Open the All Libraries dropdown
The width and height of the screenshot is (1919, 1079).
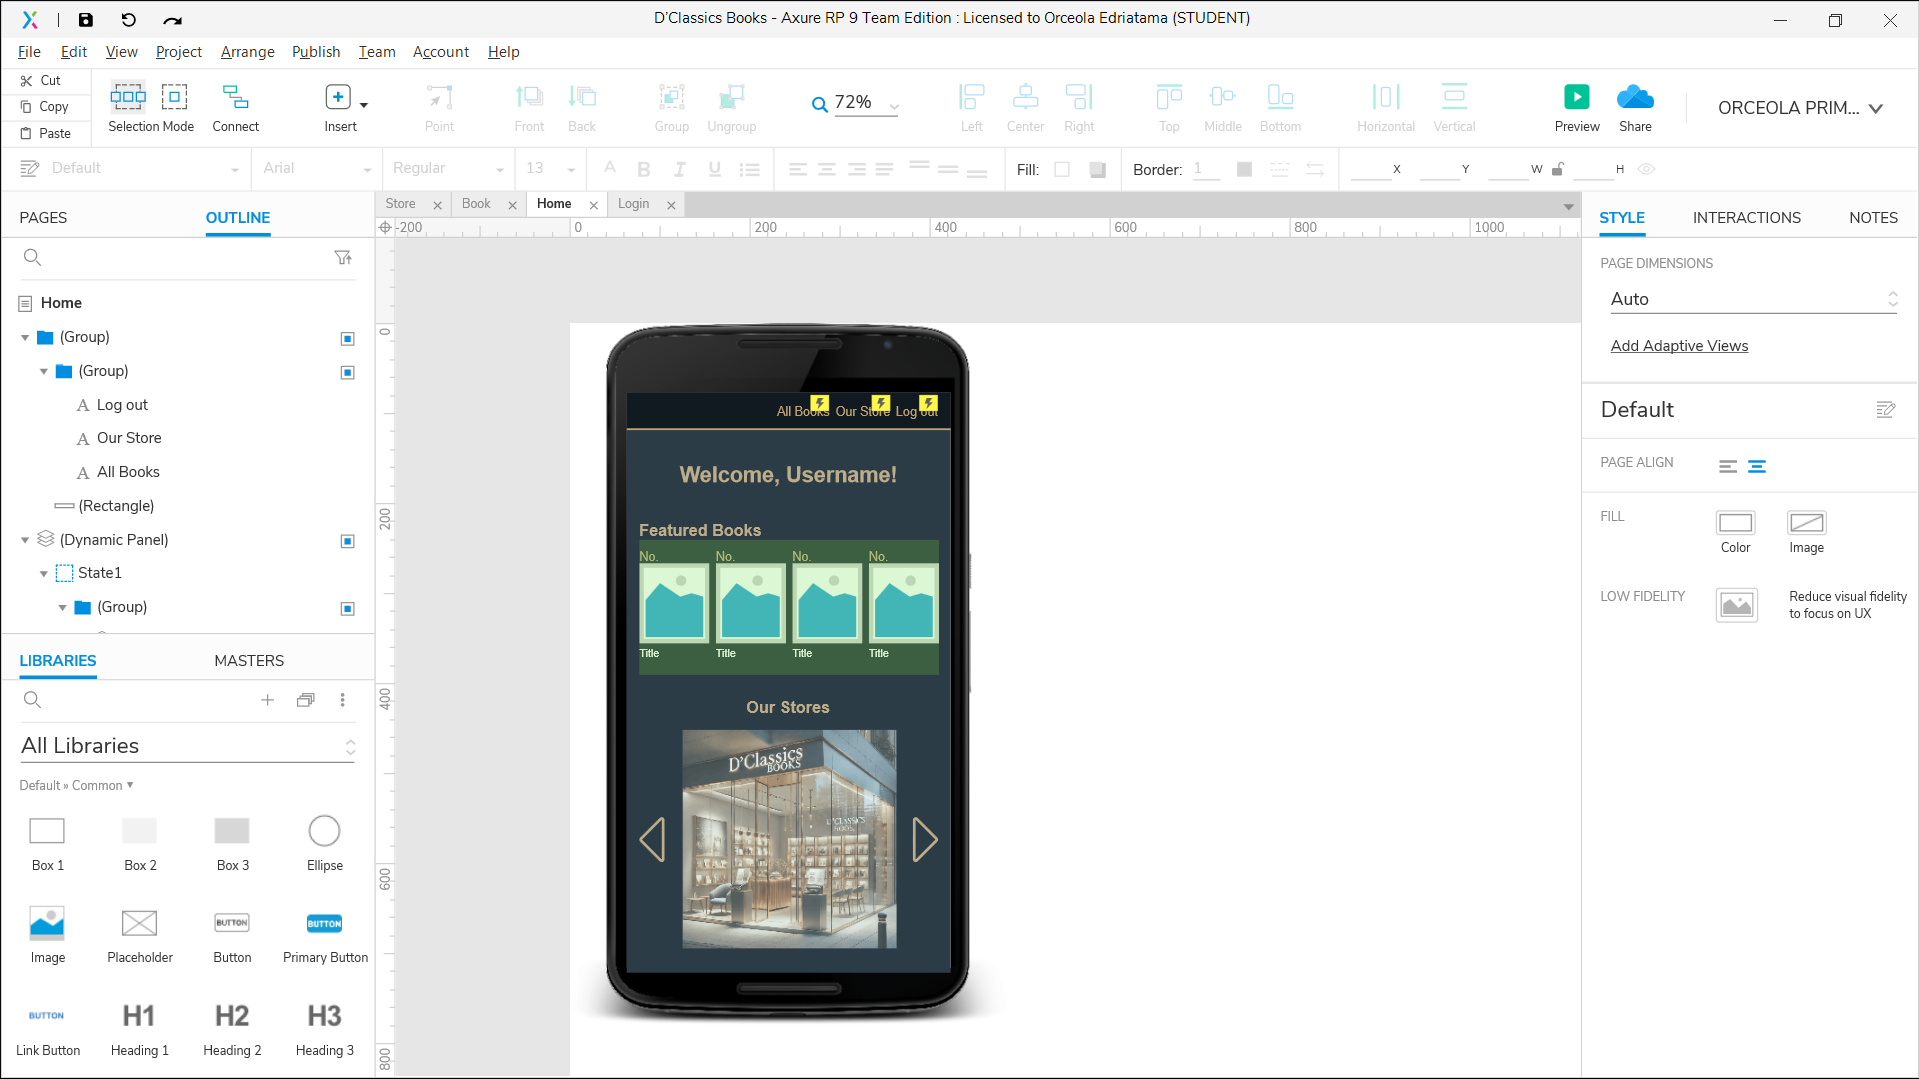[187, 746]
